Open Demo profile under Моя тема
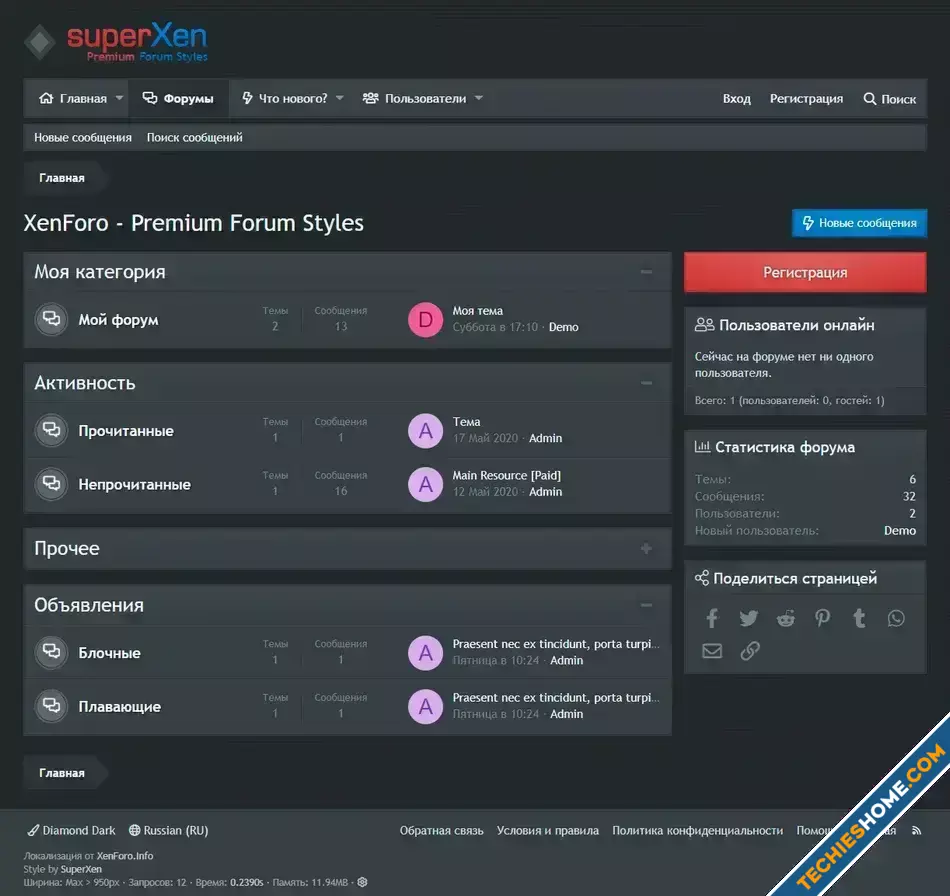Screen dimensions: 950x896 point(563,327)
